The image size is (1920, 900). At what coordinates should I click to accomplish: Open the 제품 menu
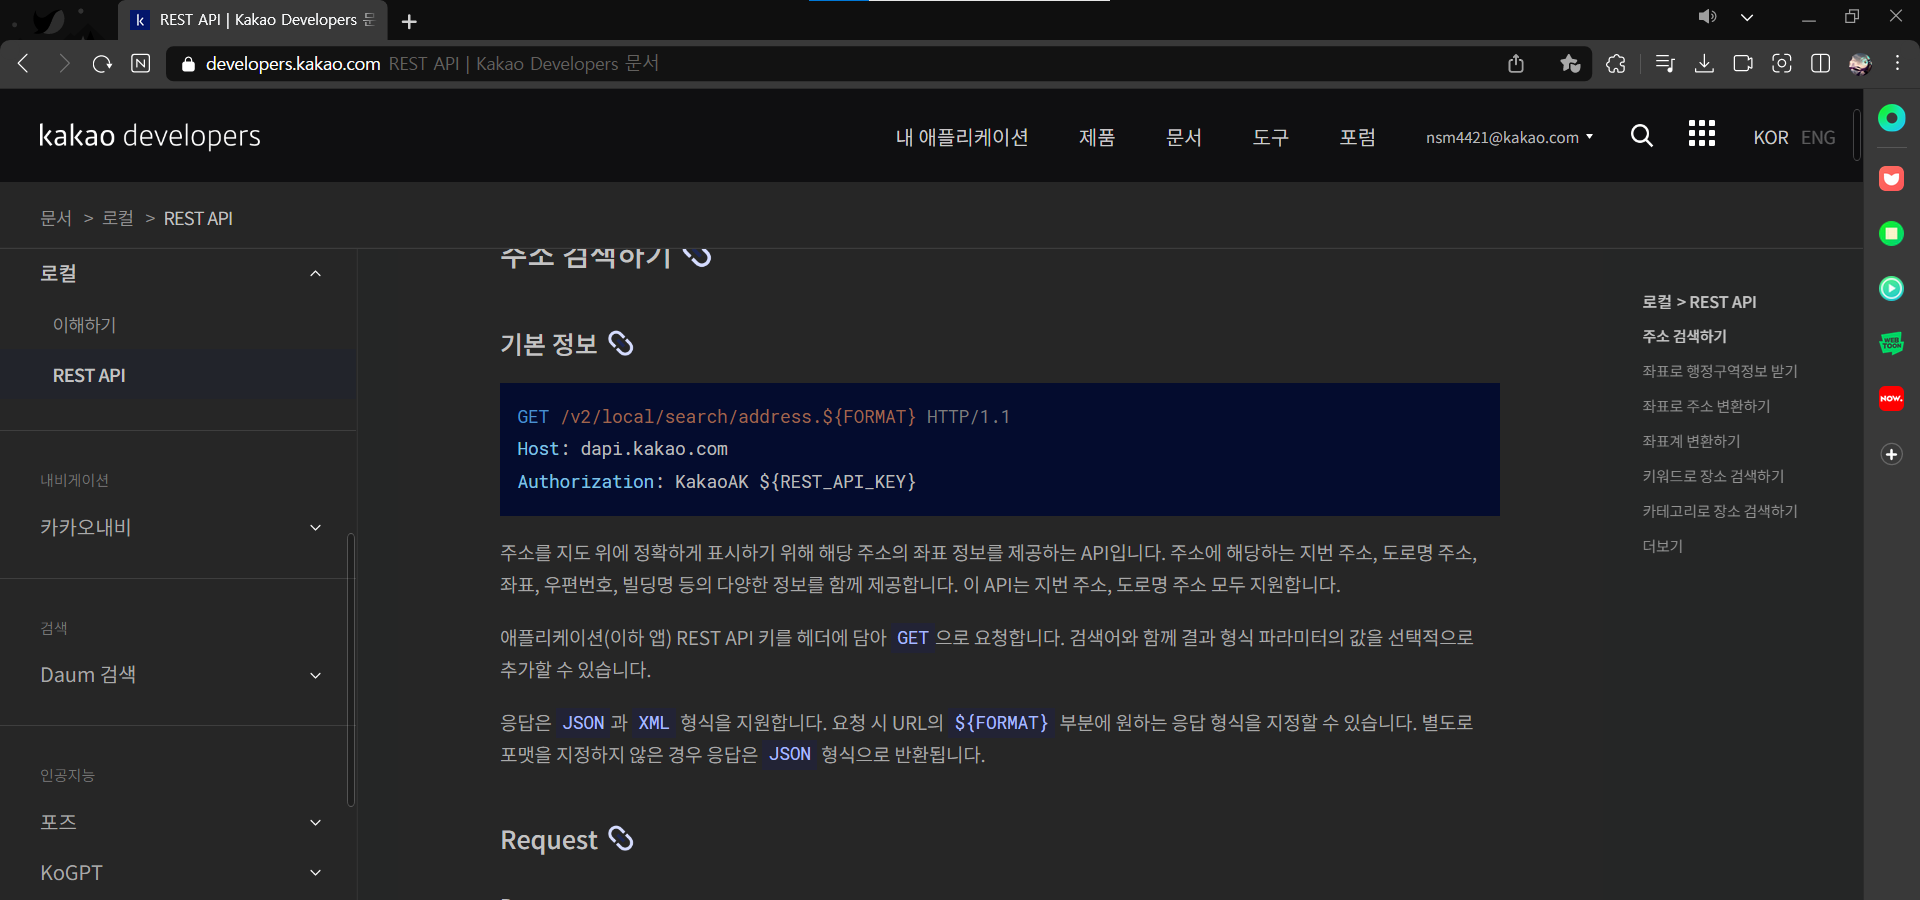pyautogui.click(x=1097, y=137)
